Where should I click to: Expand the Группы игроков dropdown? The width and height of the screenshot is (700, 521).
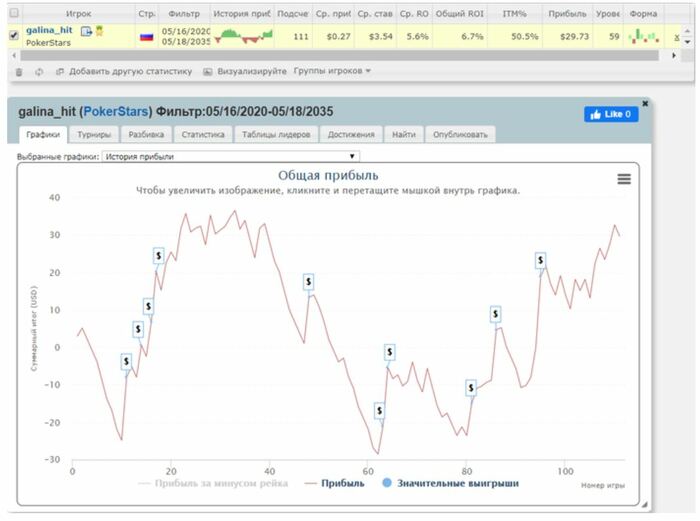pyautogui.click(x=332, y=71)
